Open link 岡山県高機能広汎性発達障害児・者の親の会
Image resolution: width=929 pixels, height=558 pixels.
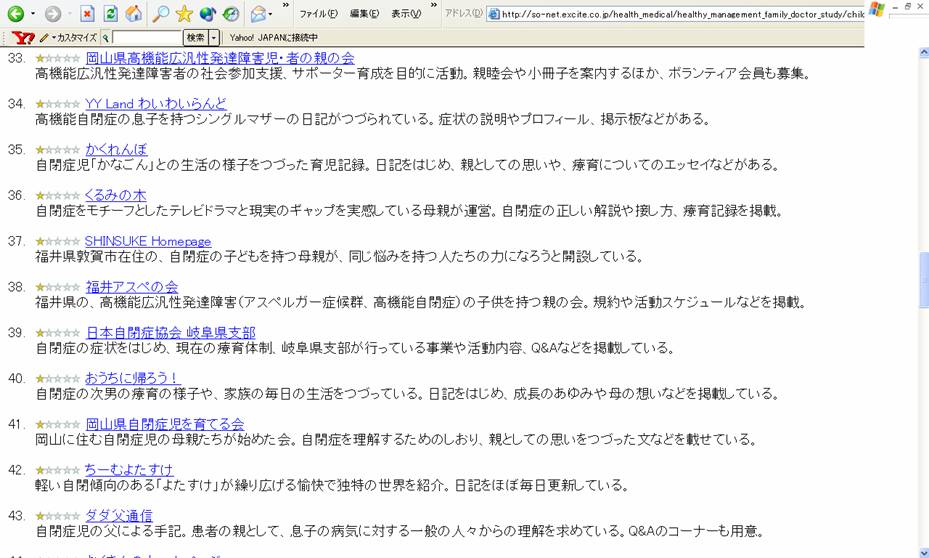220,58
